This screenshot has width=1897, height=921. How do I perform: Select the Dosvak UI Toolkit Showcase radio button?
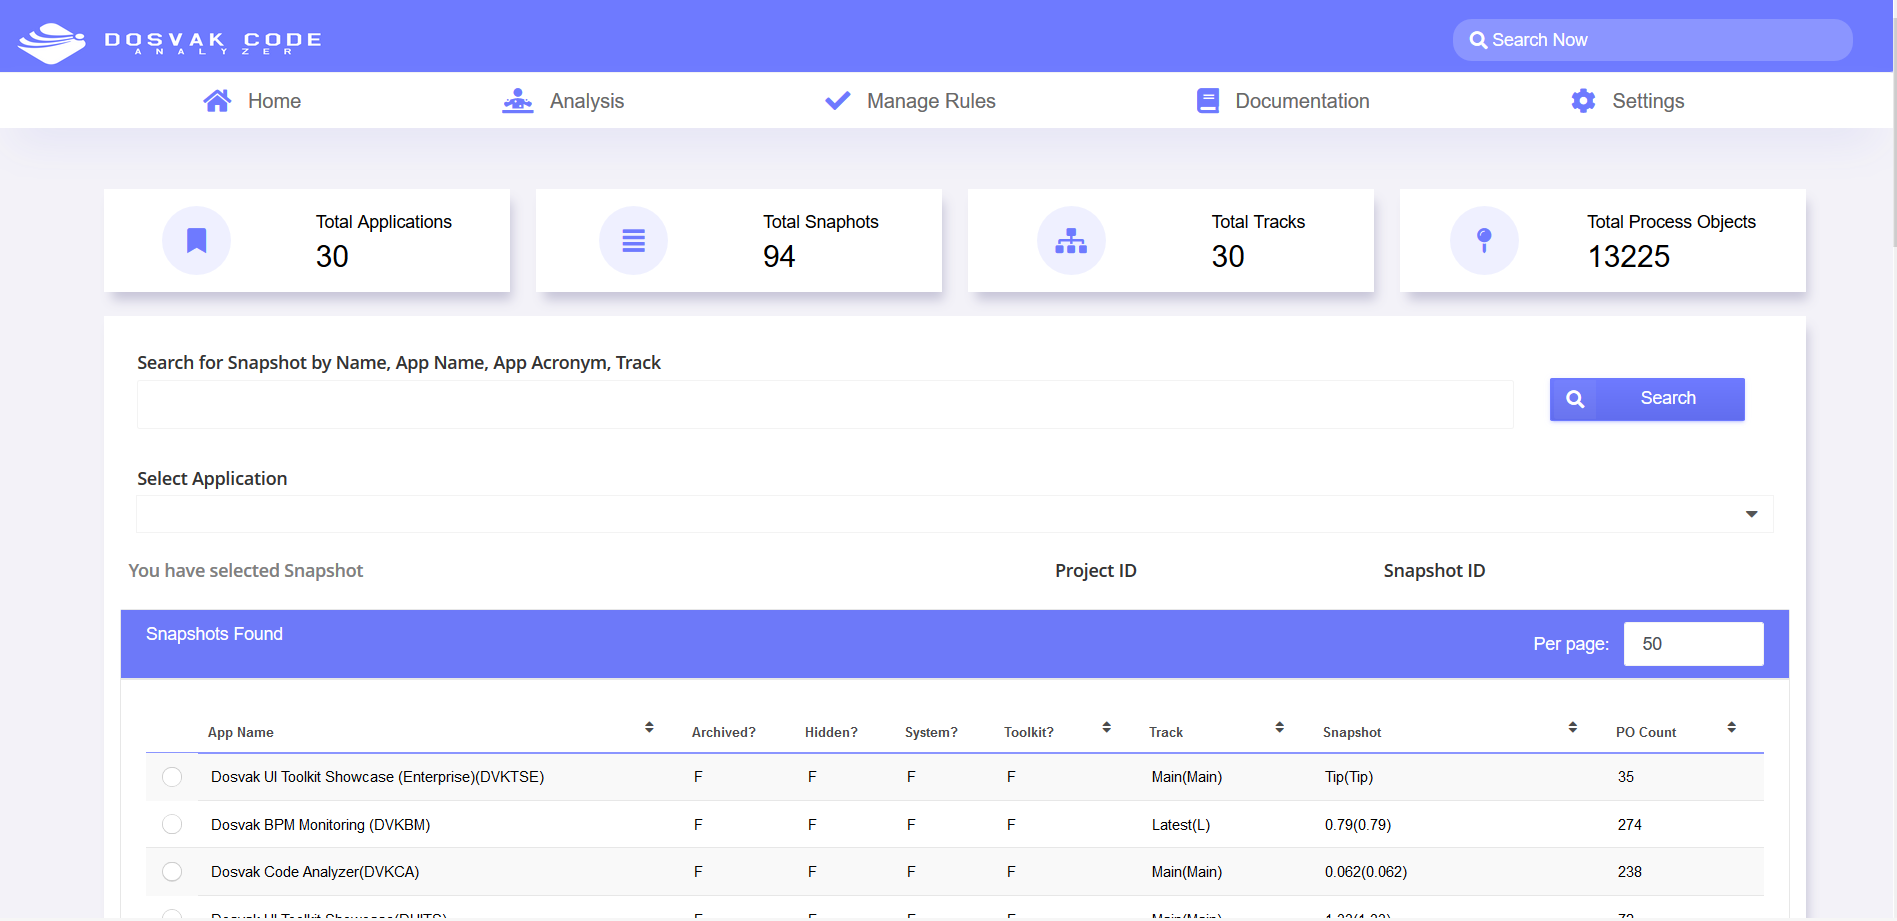171,776
